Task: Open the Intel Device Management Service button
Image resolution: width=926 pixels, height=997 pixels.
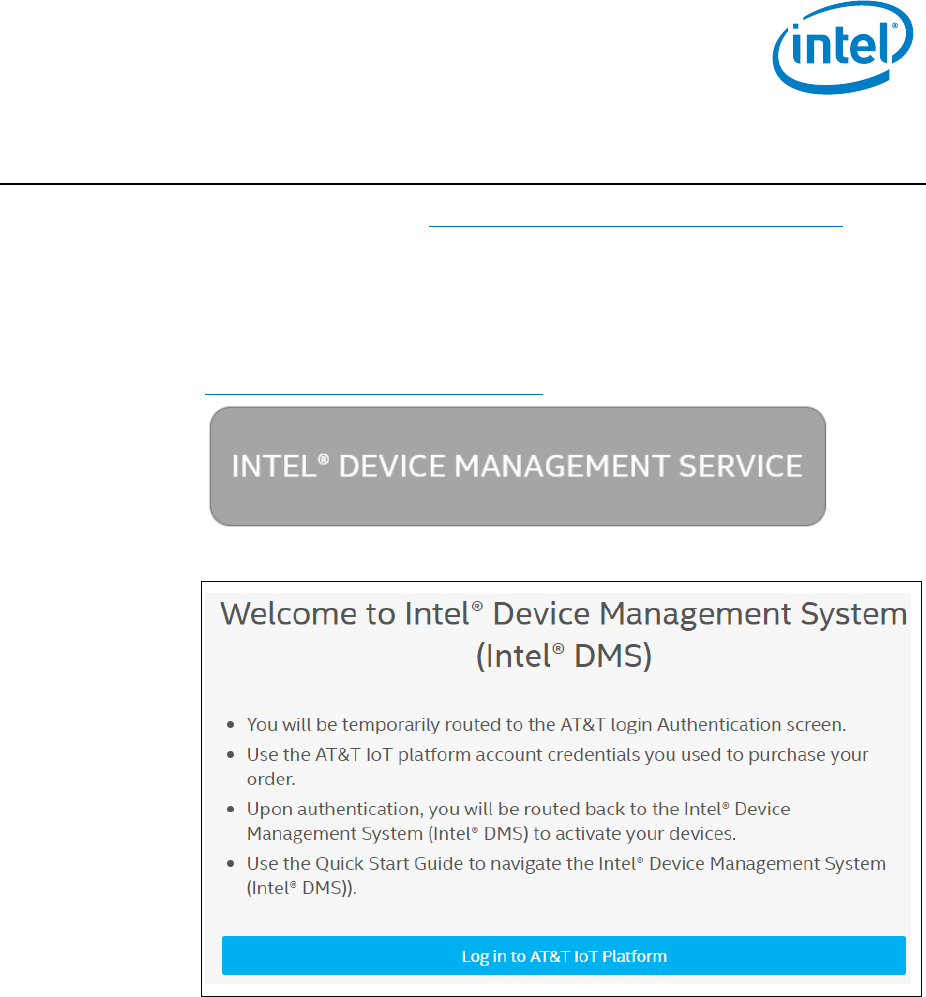Action: [x=518, y=466]
